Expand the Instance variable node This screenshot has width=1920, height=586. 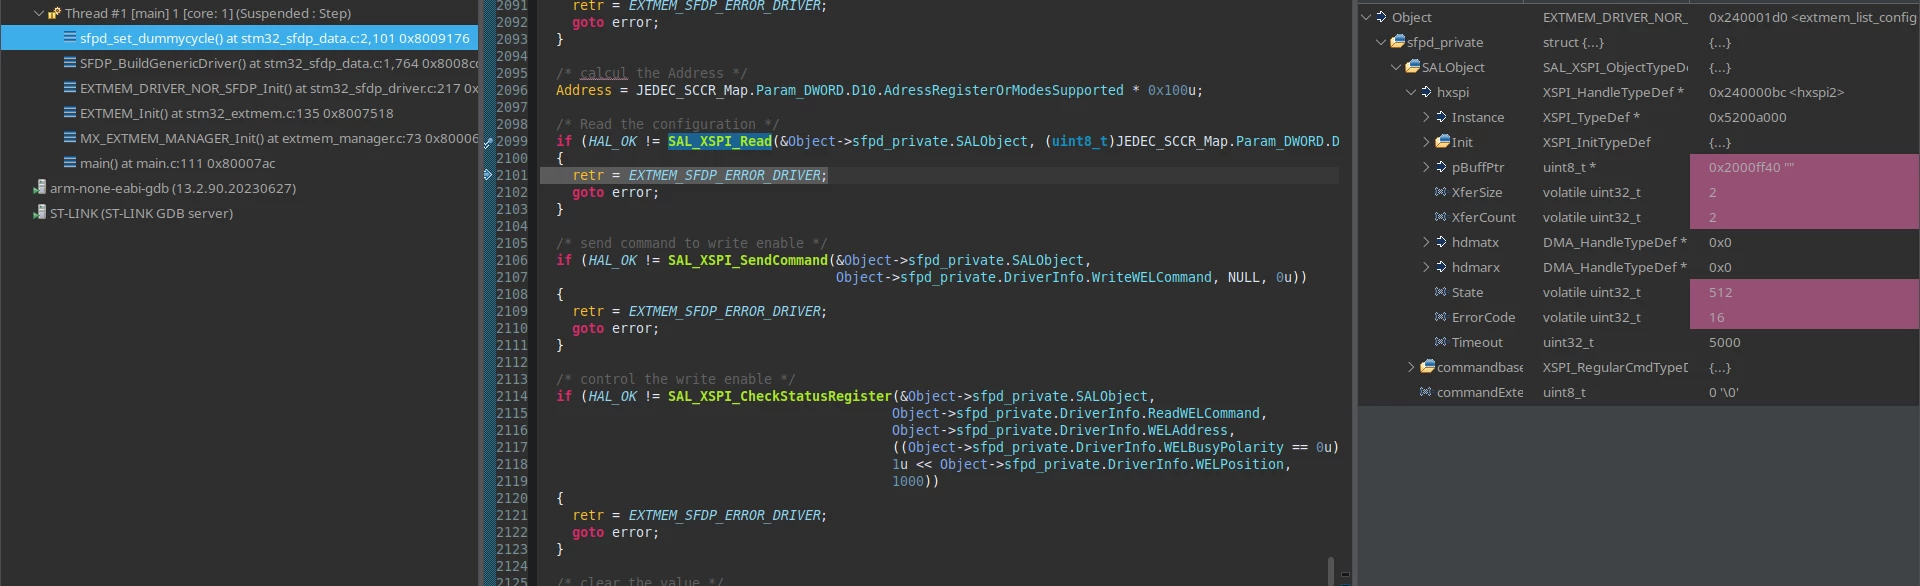pyautogui.click(x=1426, y=117)
